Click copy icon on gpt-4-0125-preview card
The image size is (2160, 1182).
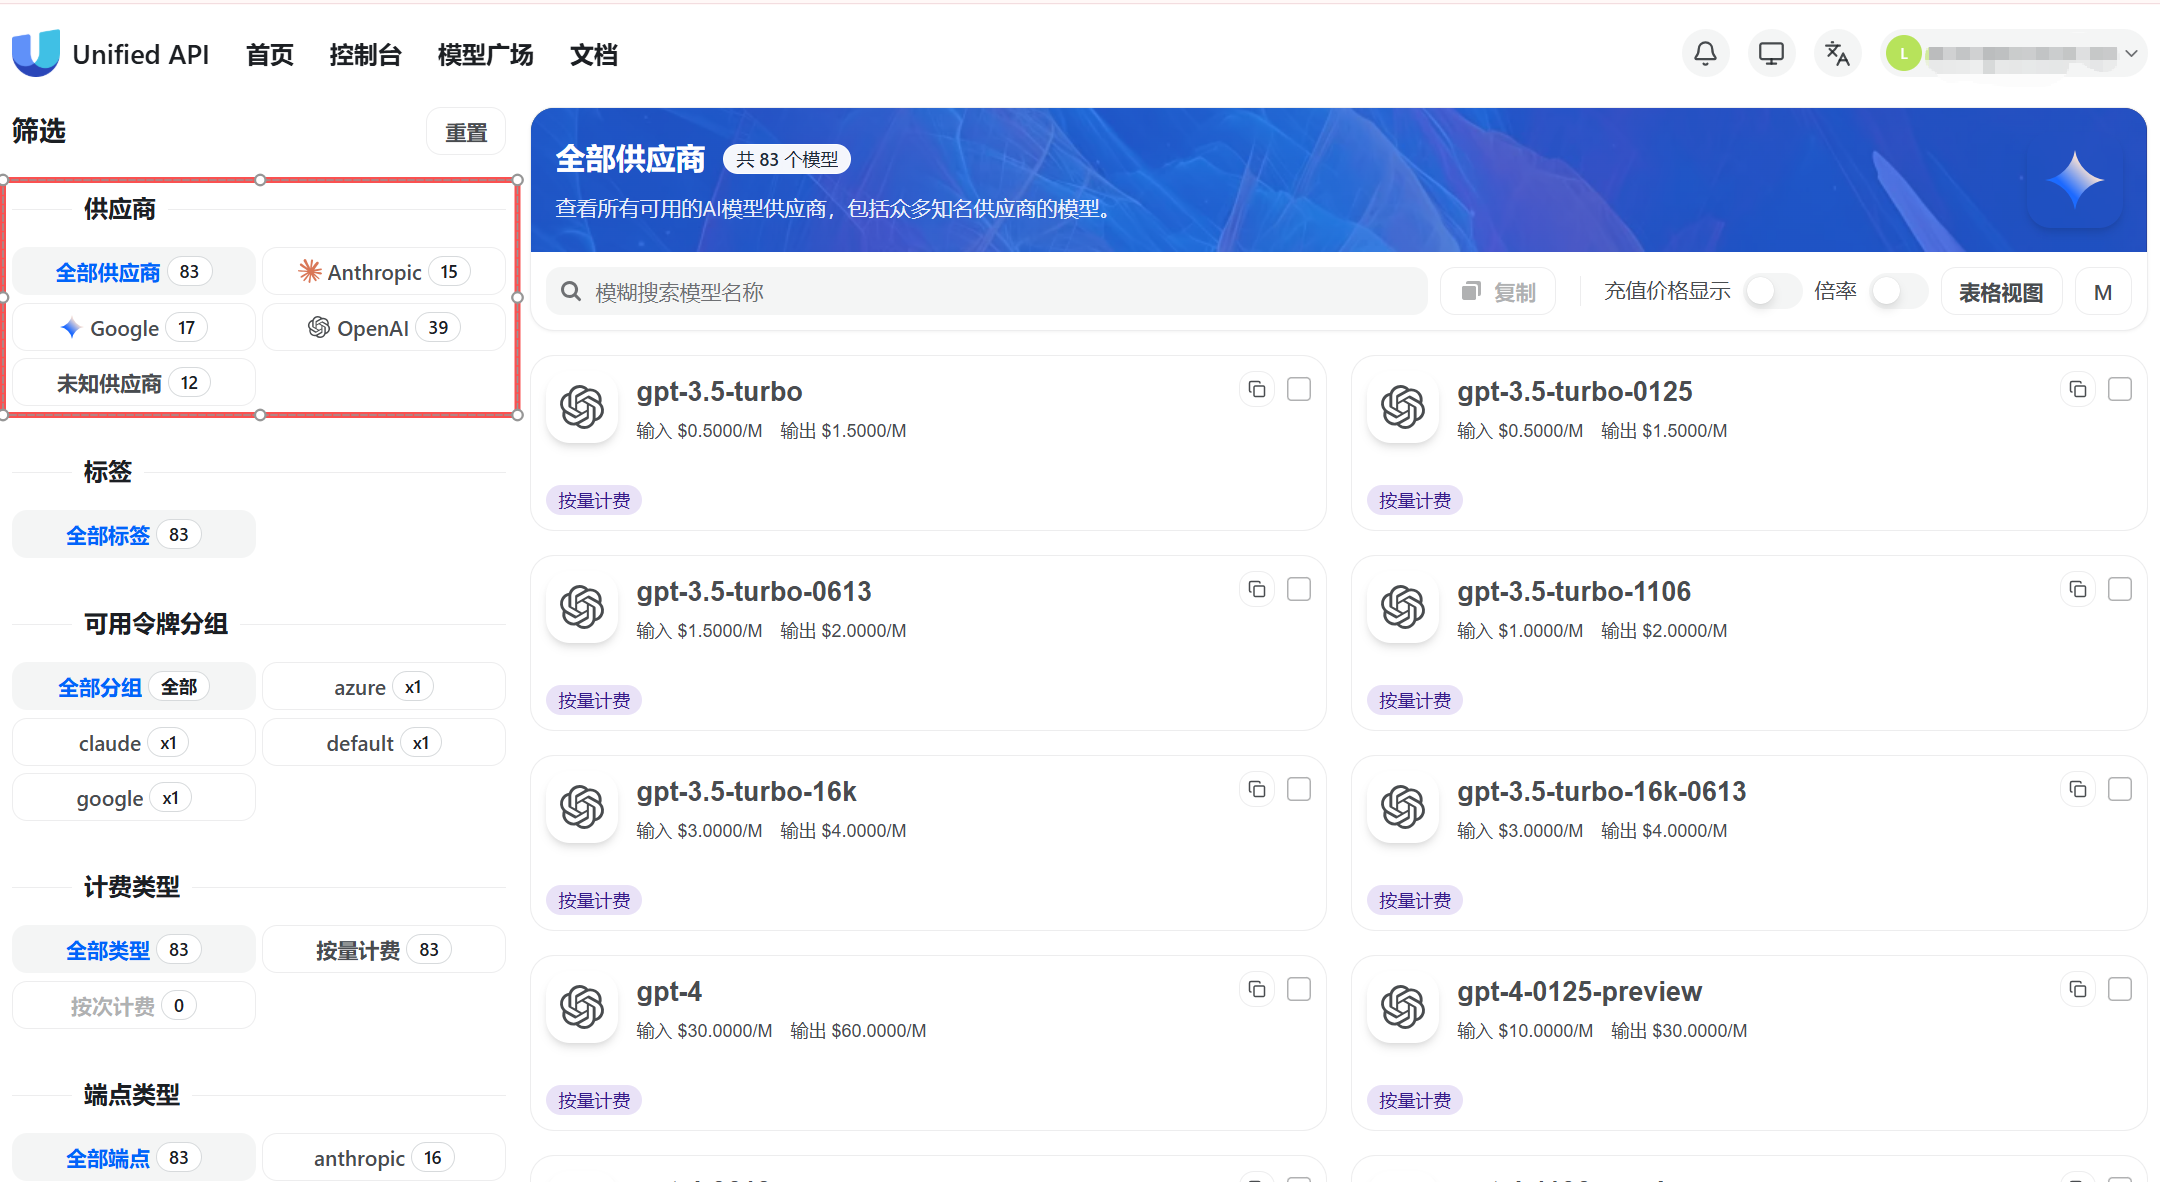point(2078,989)
